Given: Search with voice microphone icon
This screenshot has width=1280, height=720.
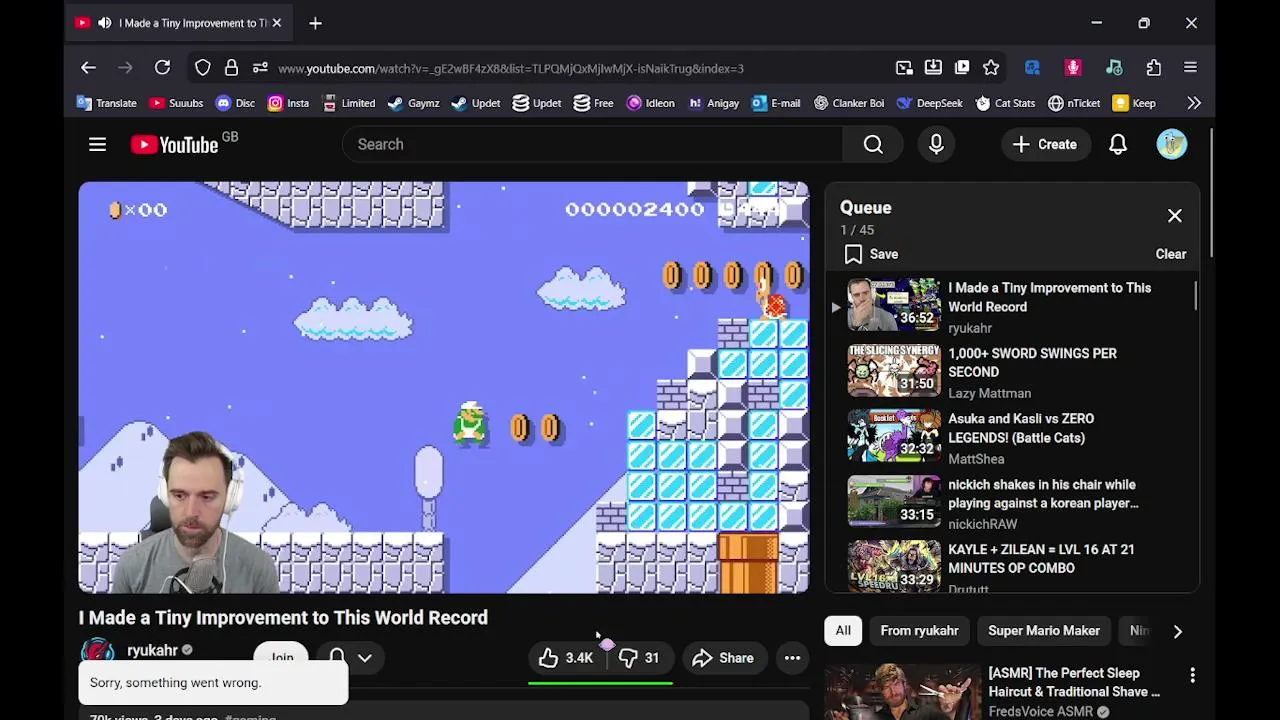Looking at the screenshot, I should [936, 145].
